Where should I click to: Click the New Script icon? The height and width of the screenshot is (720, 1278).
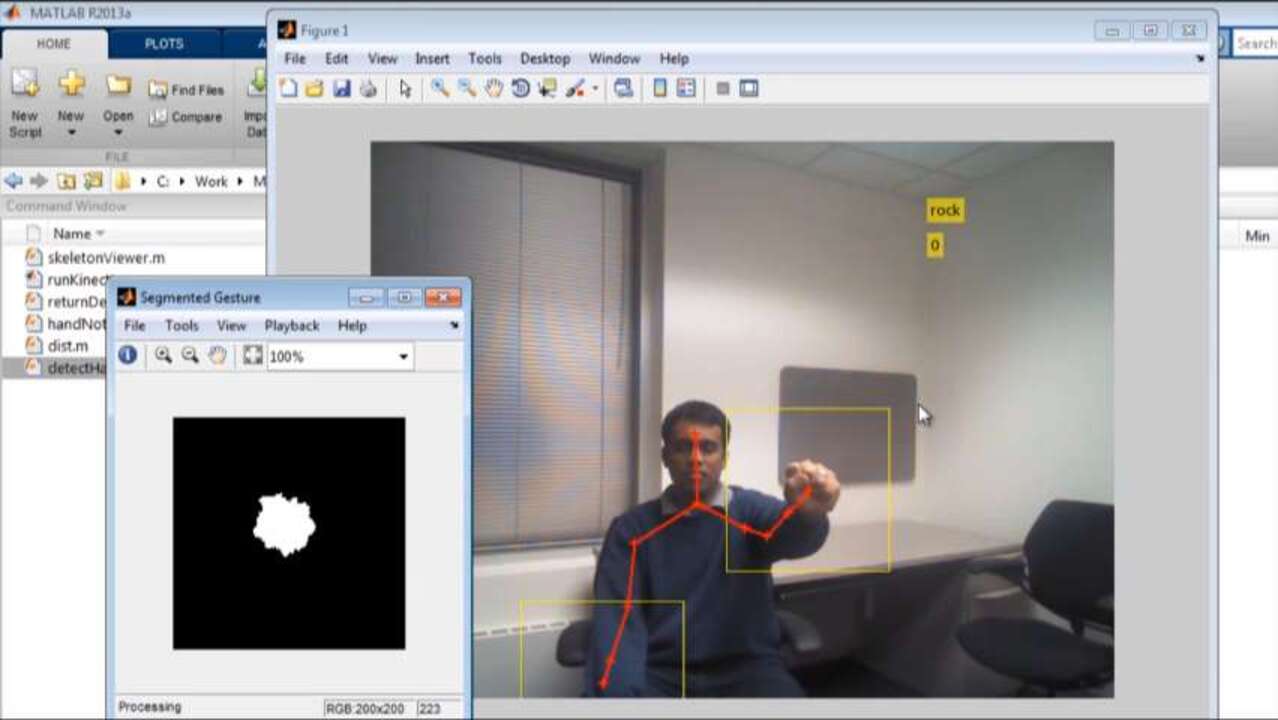pos(26,100)
